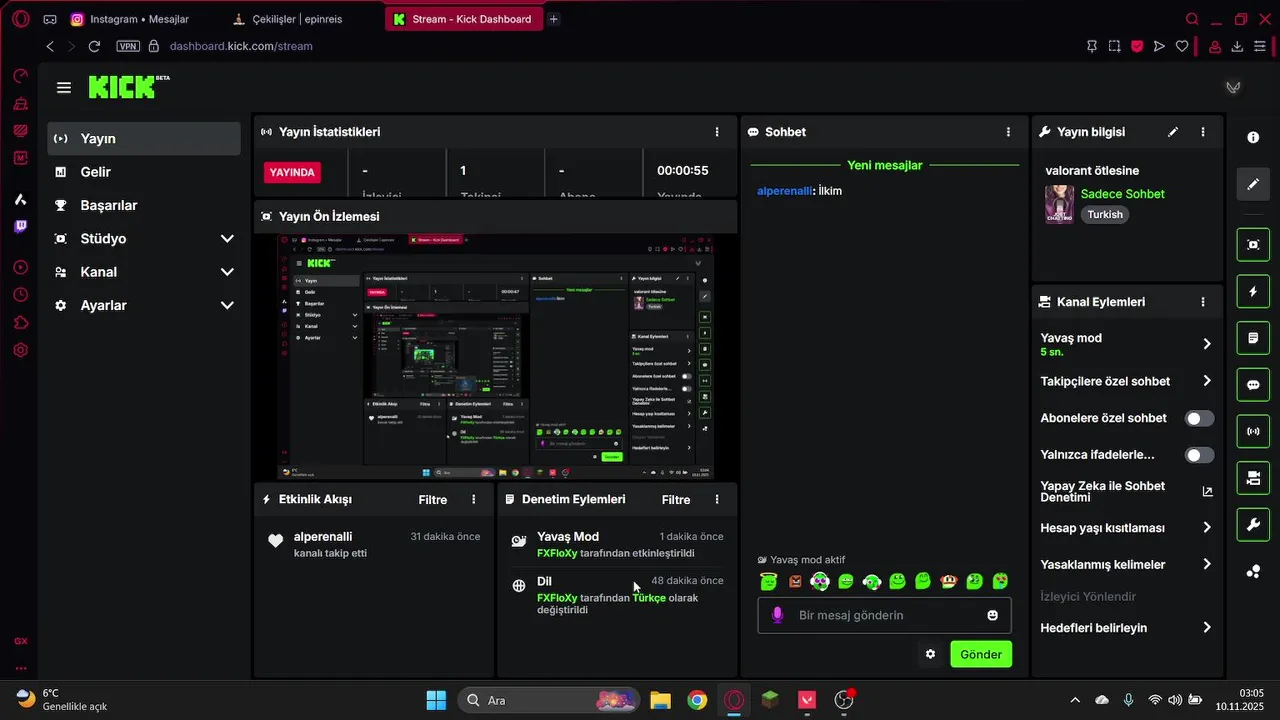This screenshot has width=1280, height=720.
Task: Open Sohbet panel three-dot menu
Action: click(x=1008, y=132)
